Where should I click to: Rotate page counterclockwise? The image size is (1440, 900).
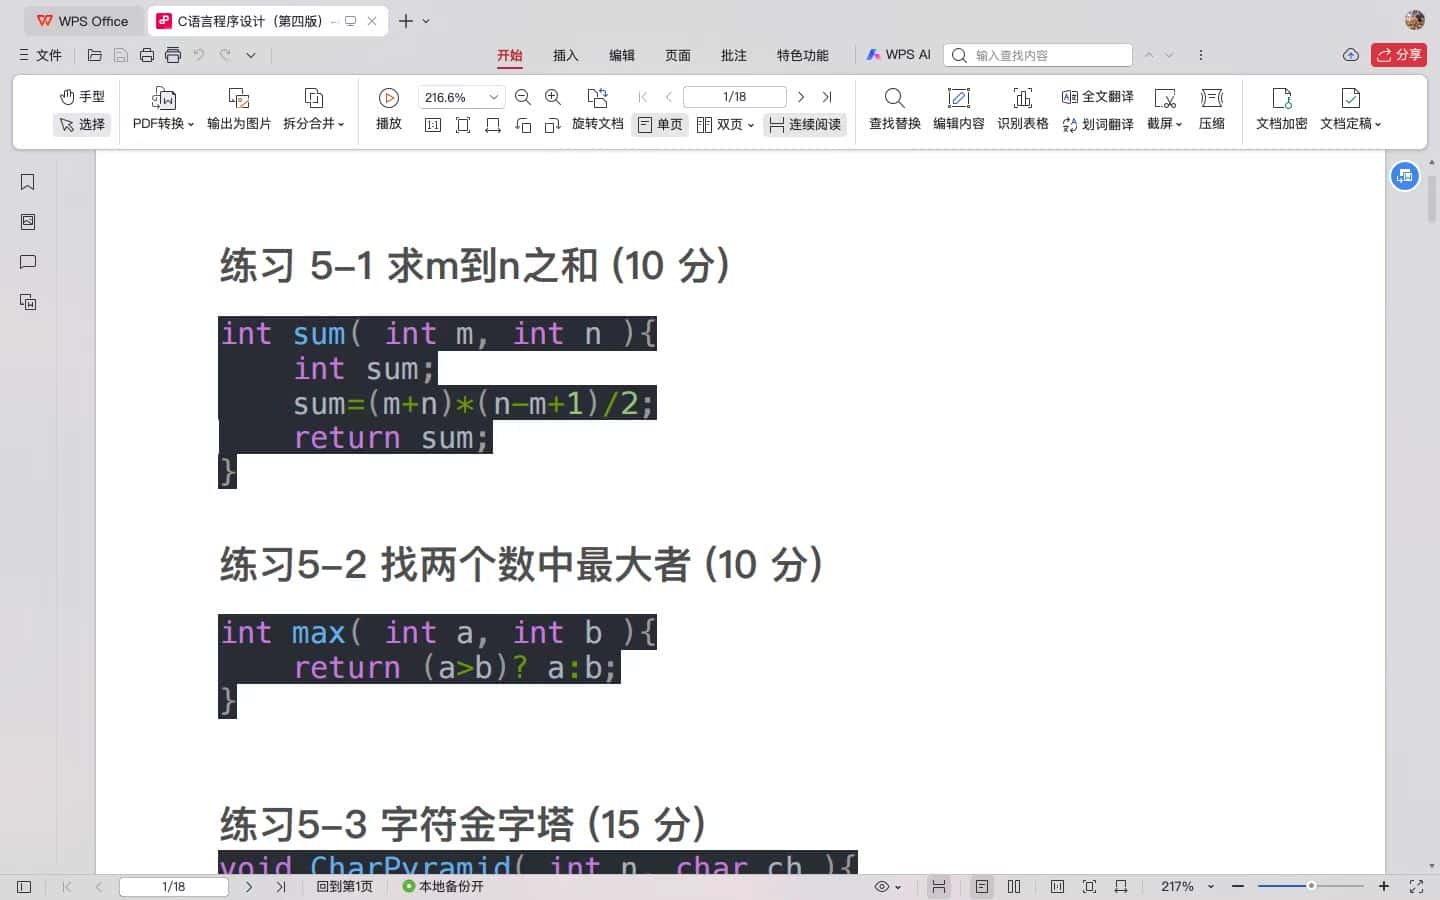523,125
